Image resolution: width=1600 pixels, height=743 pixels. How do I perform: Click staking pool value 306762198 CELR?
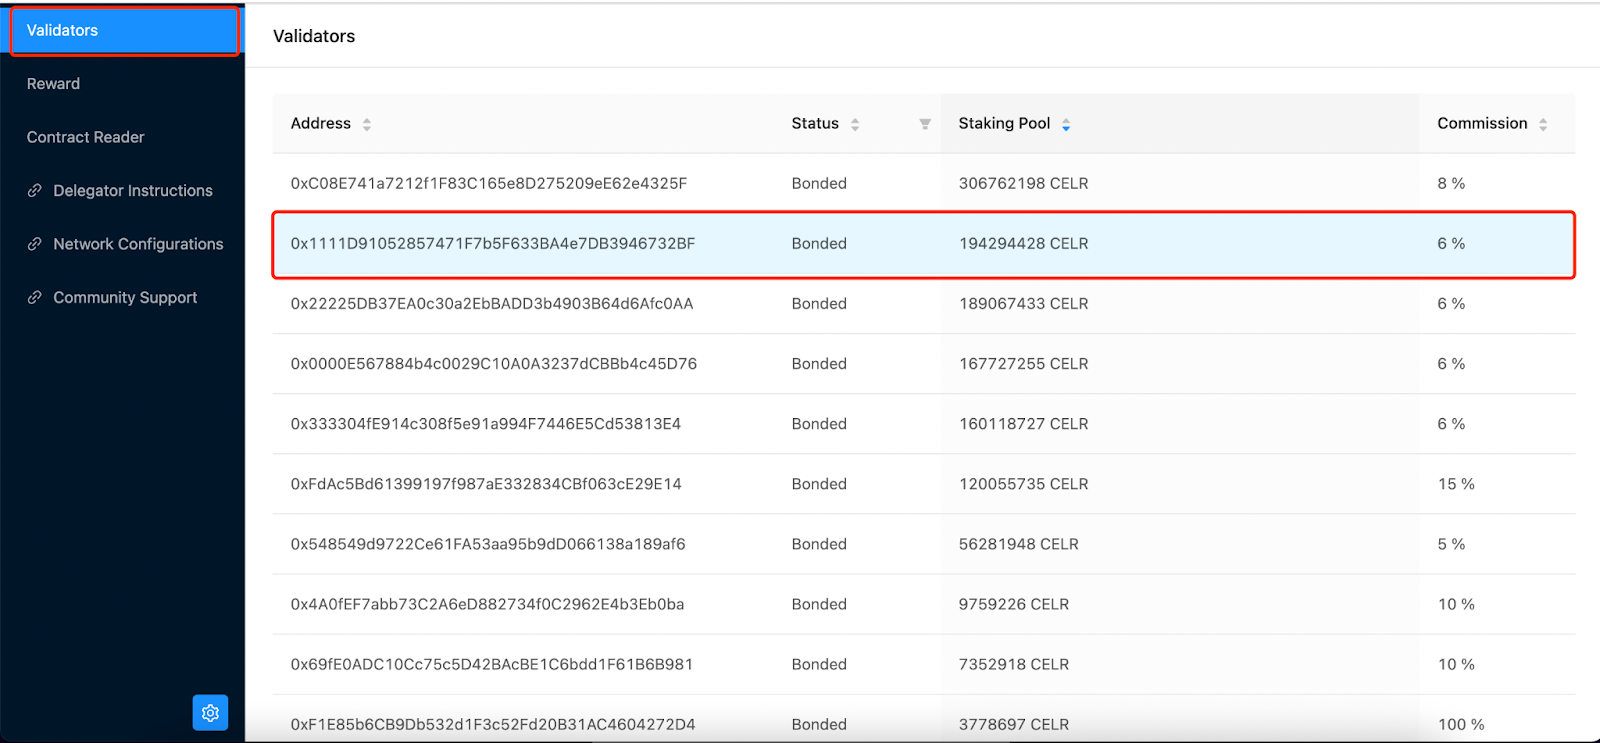point(1024,183)
